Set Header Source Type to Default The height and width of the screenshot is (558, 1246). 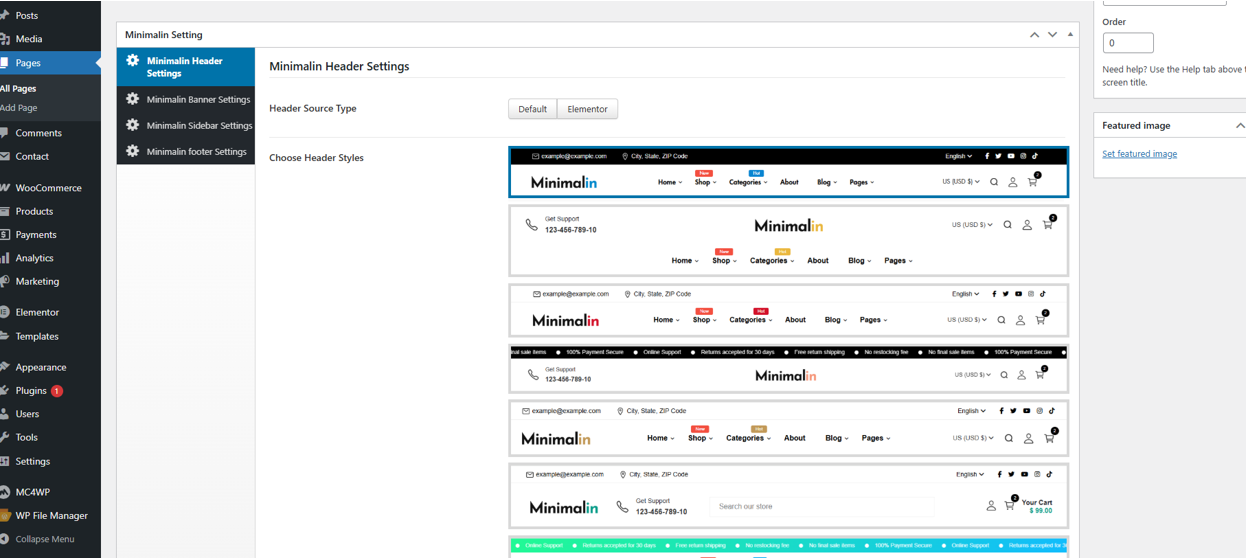click(x=532, y=109)
